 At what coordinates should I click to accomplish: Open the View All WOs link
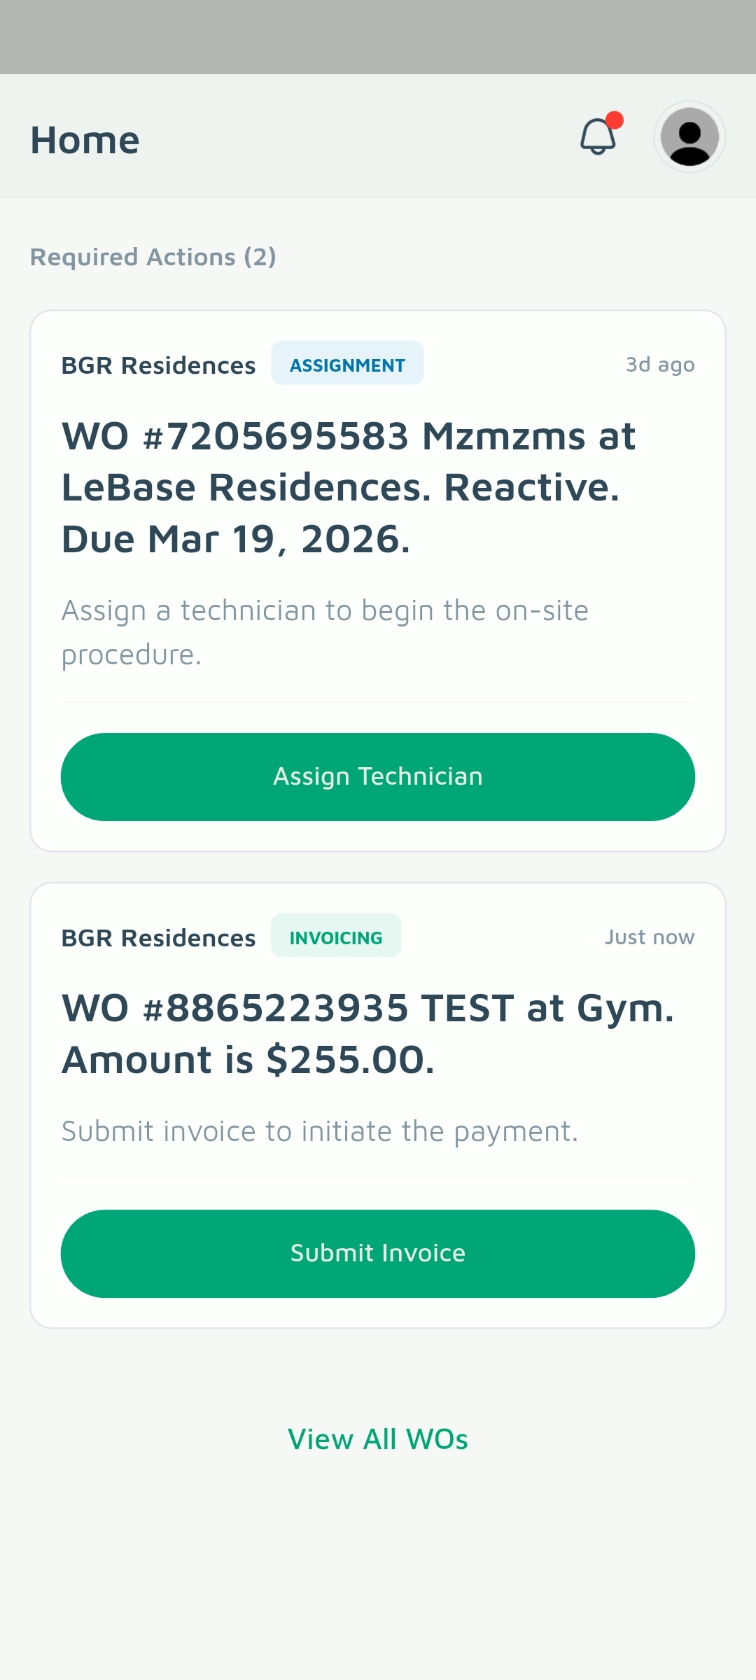tap(378, 1439)
